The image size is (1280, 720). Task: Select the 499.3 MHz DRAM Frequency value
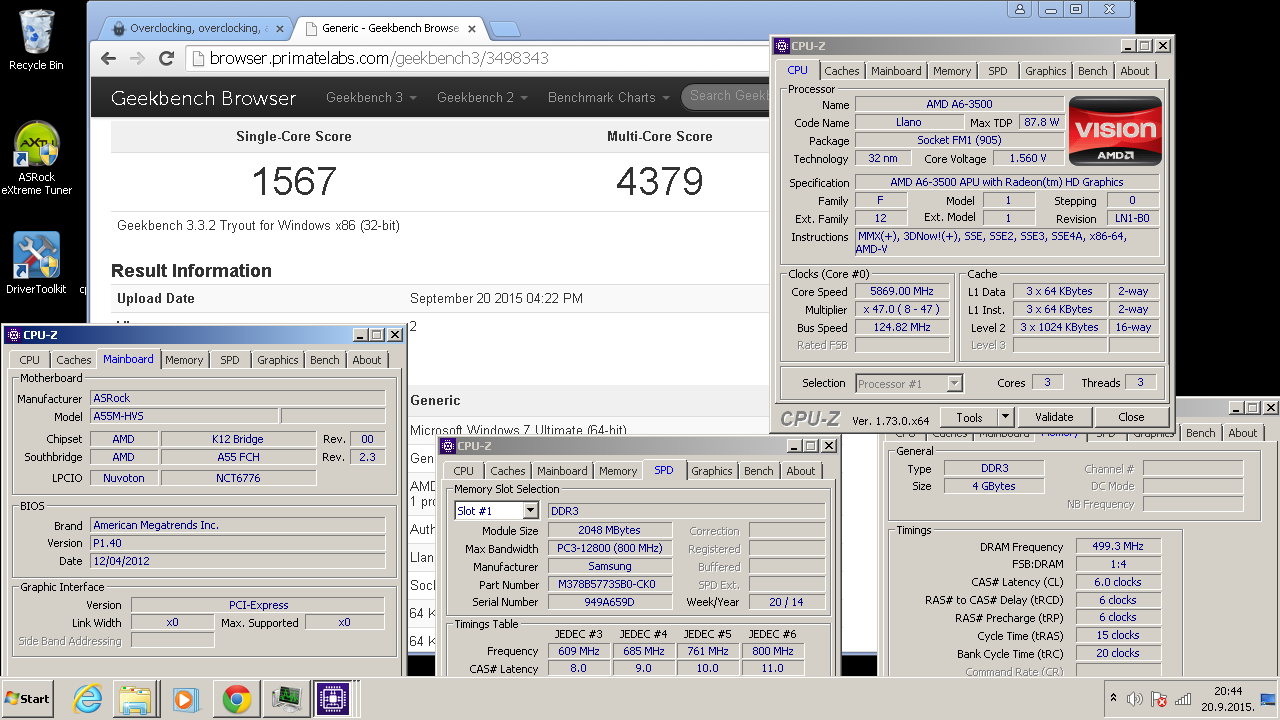coord(1118,547)
